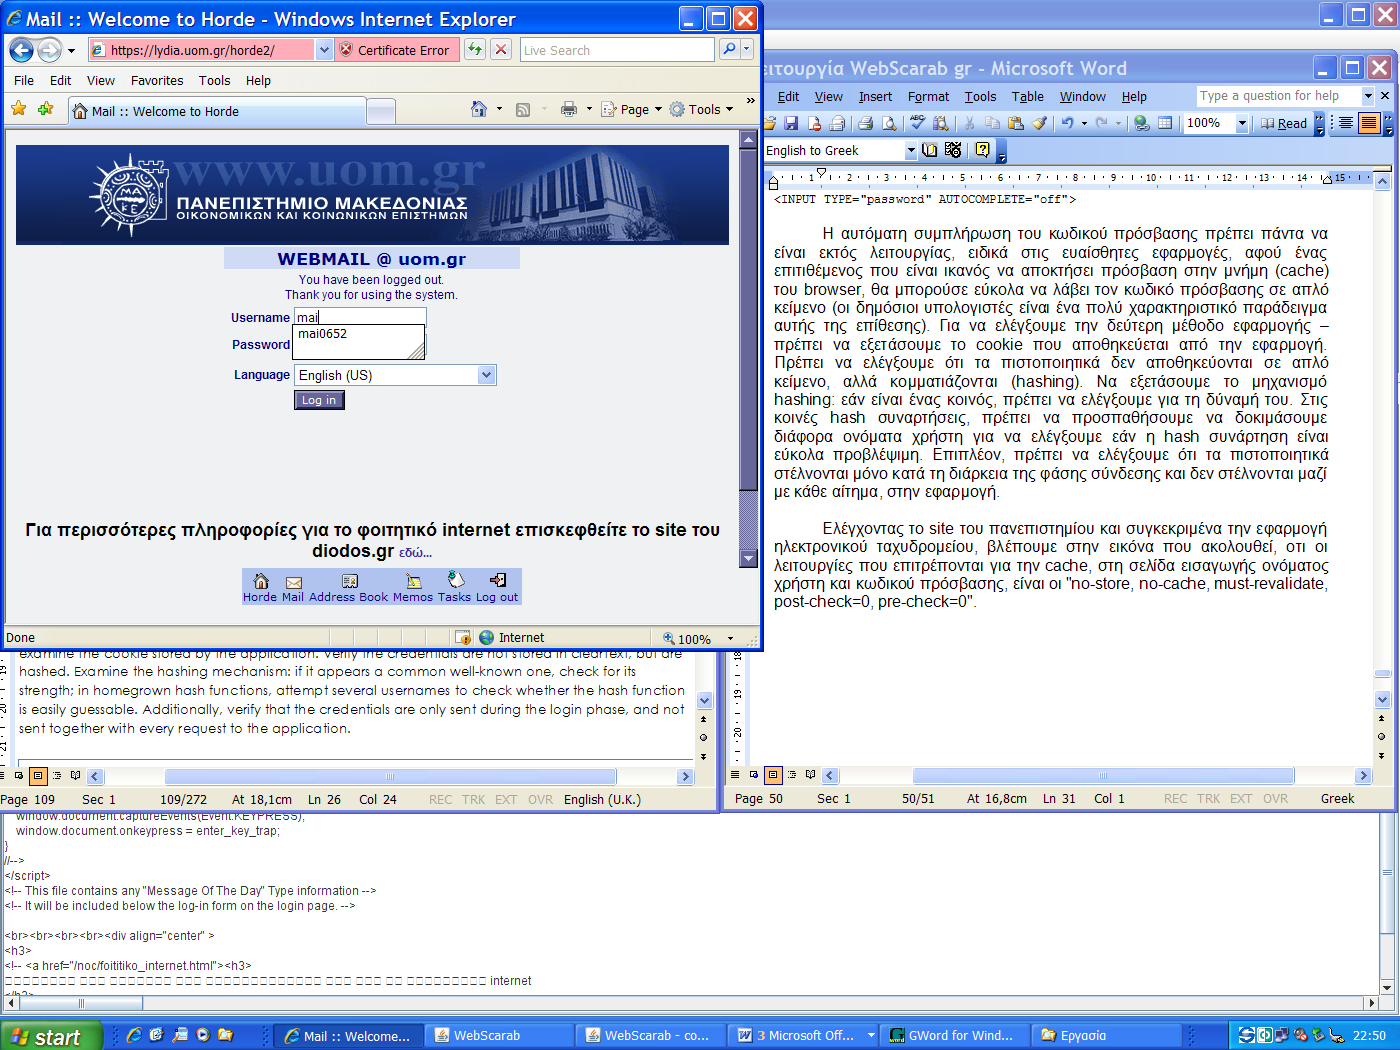Focus the Username input field

point(360,317)
